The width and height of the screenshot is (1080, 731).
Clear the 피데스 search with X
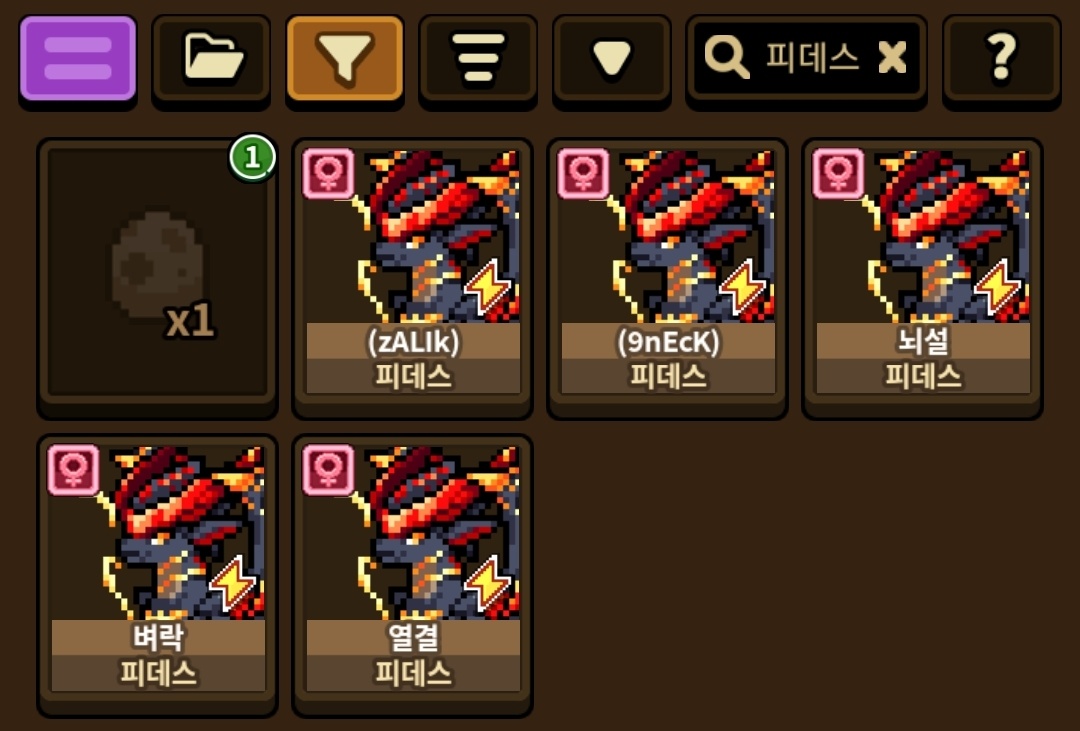pos(893,56)
